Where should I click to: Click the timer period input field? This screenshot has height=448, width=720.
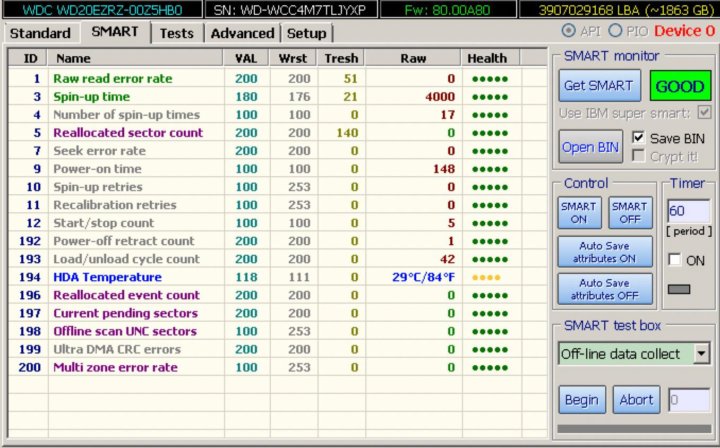point(688,213)
